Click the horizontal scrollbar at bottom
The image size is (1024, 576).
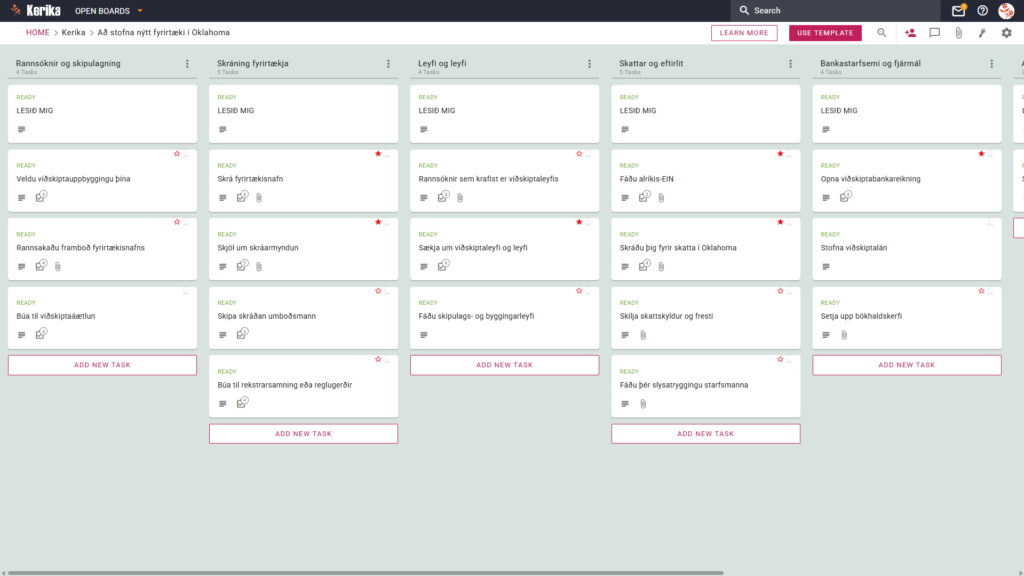coord(366,573)
